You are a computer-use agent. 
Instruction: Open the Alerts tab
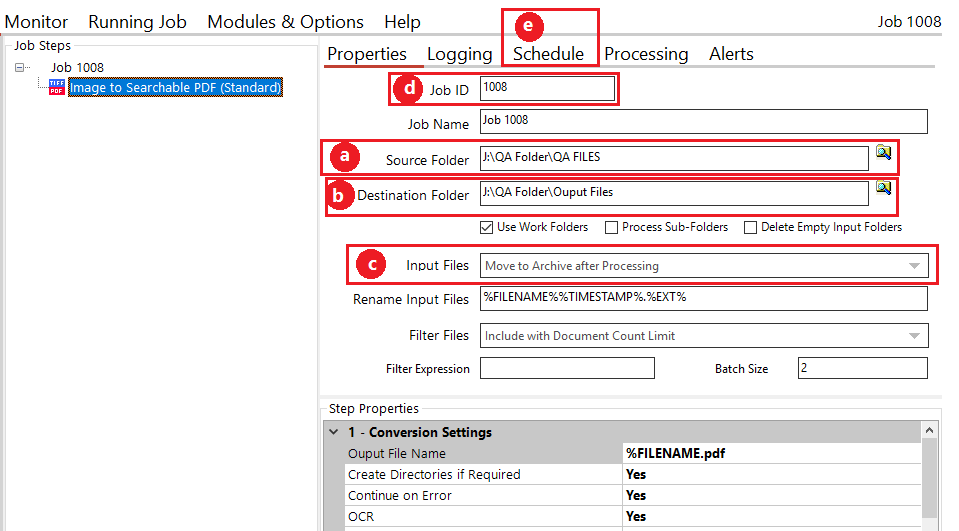pyautogui.click(x=731, y=54)
